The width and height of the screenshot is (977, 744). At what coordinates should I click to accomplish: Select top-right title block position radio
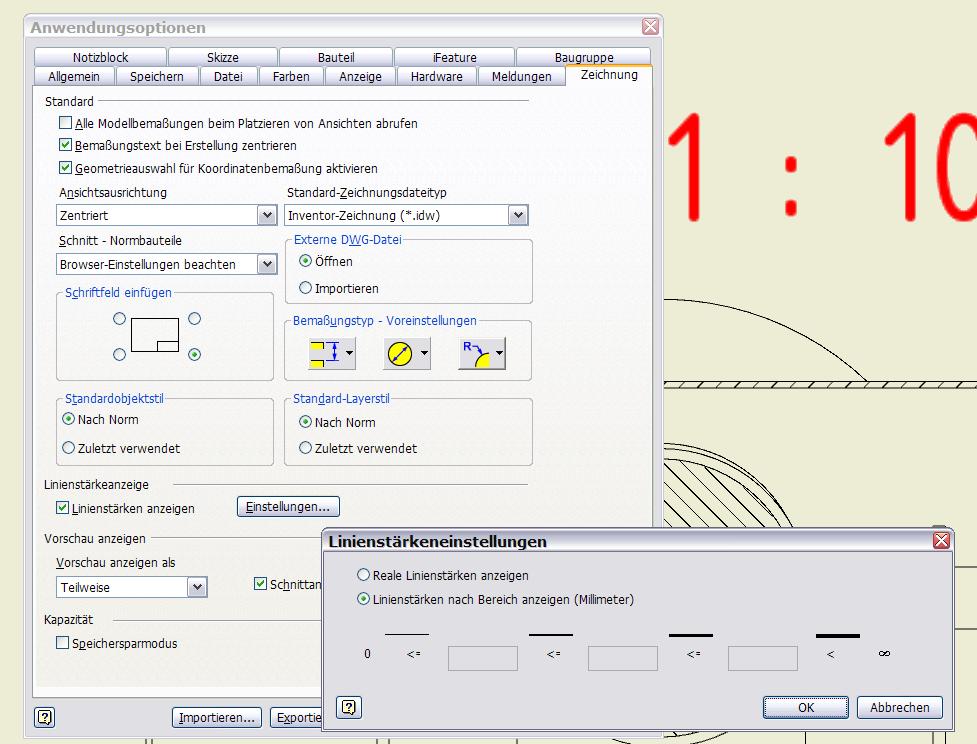(194, 318)
